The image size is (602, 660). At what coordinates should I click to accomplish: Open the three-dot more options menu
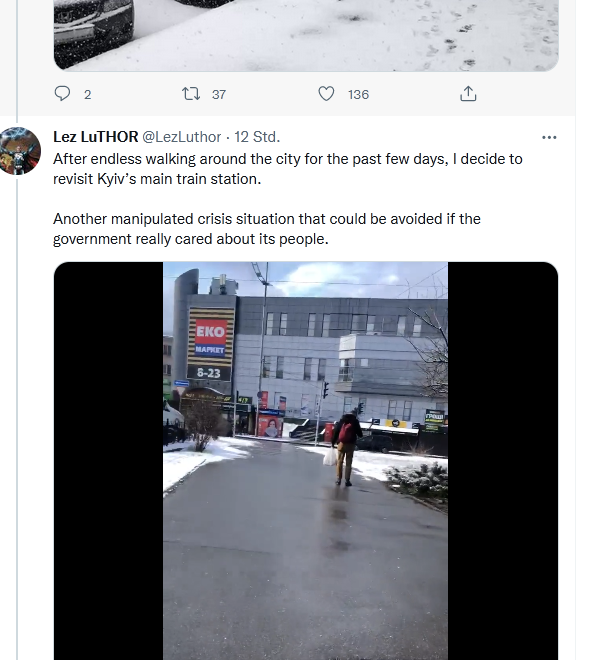[x=549, y=137]
